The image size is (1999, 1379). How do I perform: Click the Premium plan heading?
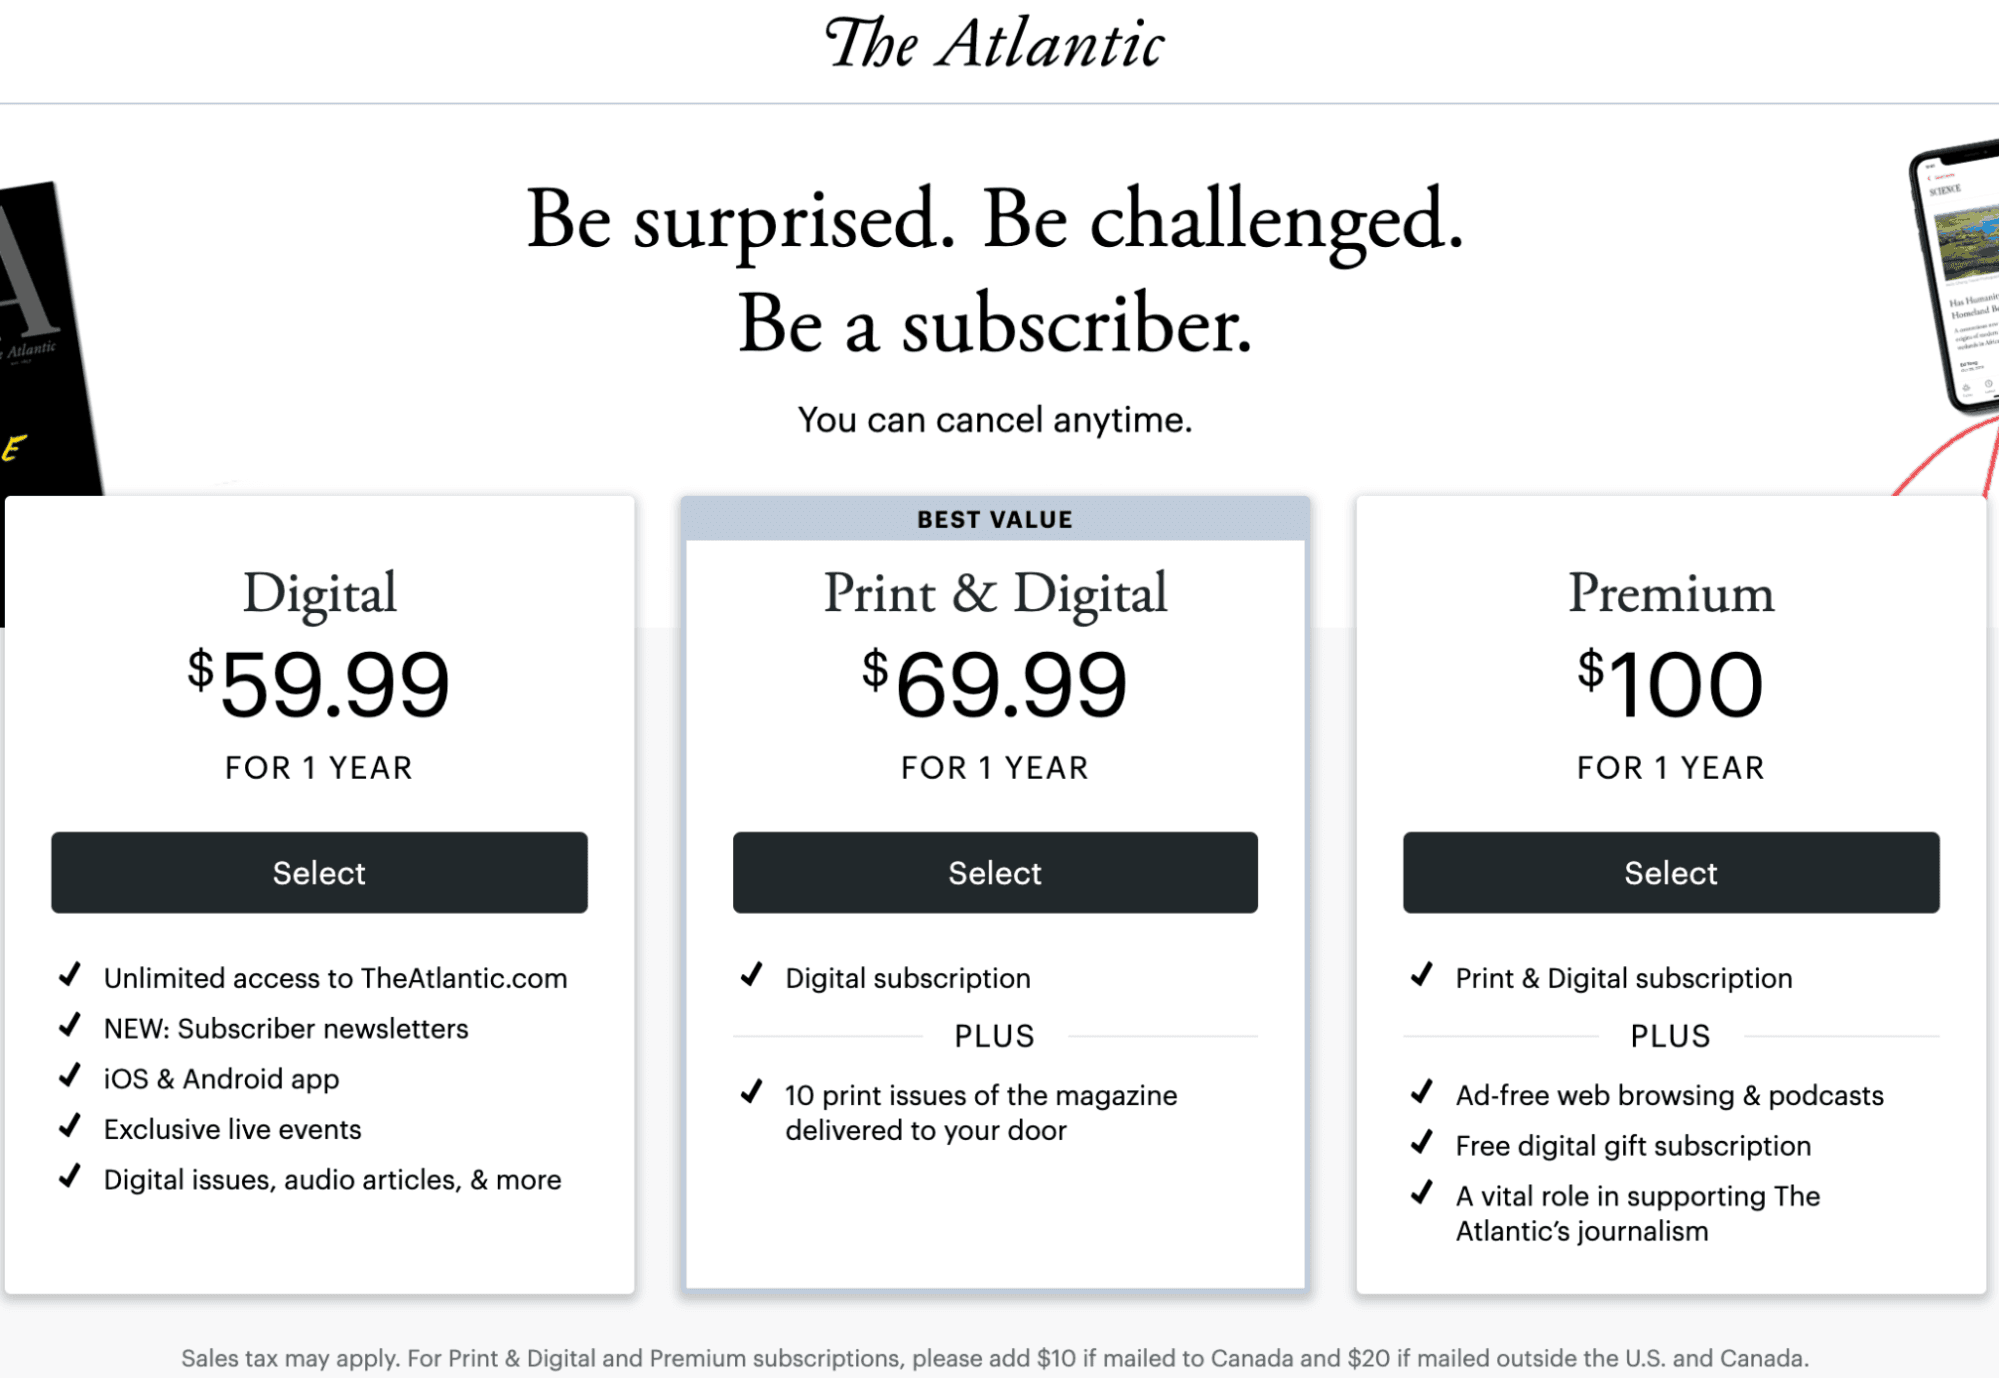coord(1670,592)
